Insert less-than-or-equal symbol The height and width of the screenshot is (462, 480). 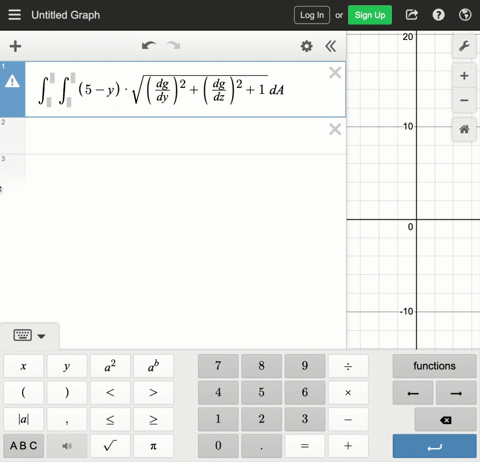click(x=110, y=419)
